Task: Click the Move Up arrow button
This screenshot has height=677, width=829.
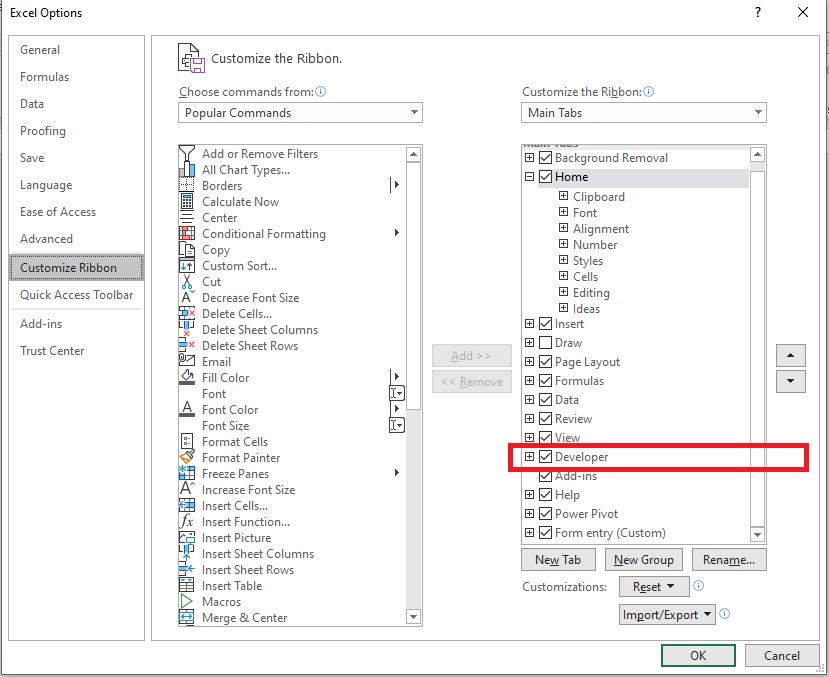Action: pyautogui.click(x=791, y=356)
